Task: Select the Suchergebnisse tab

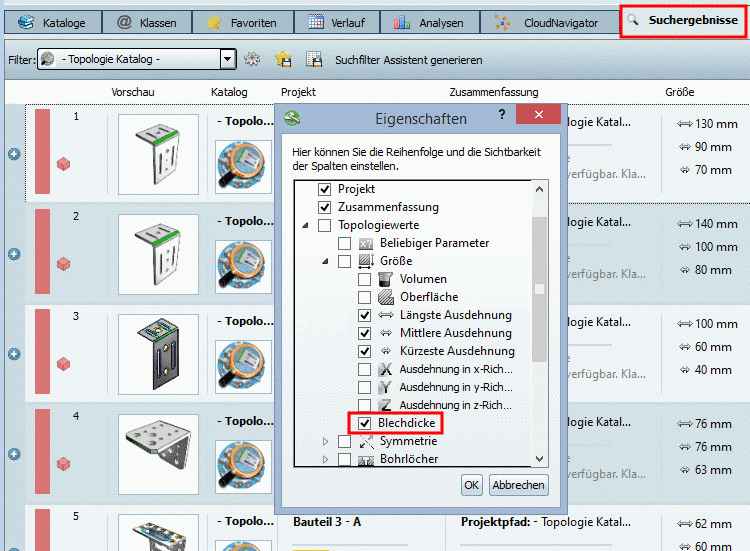Action: tap(683, 21)
